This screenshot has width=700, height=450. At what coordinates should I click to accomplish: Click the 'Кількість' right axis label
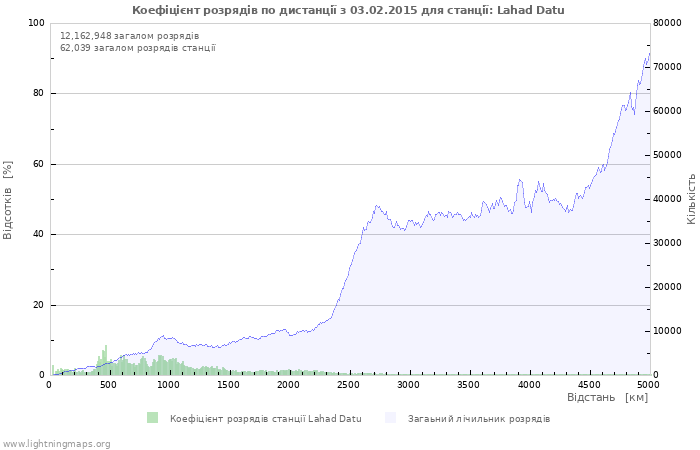point(691,198)
